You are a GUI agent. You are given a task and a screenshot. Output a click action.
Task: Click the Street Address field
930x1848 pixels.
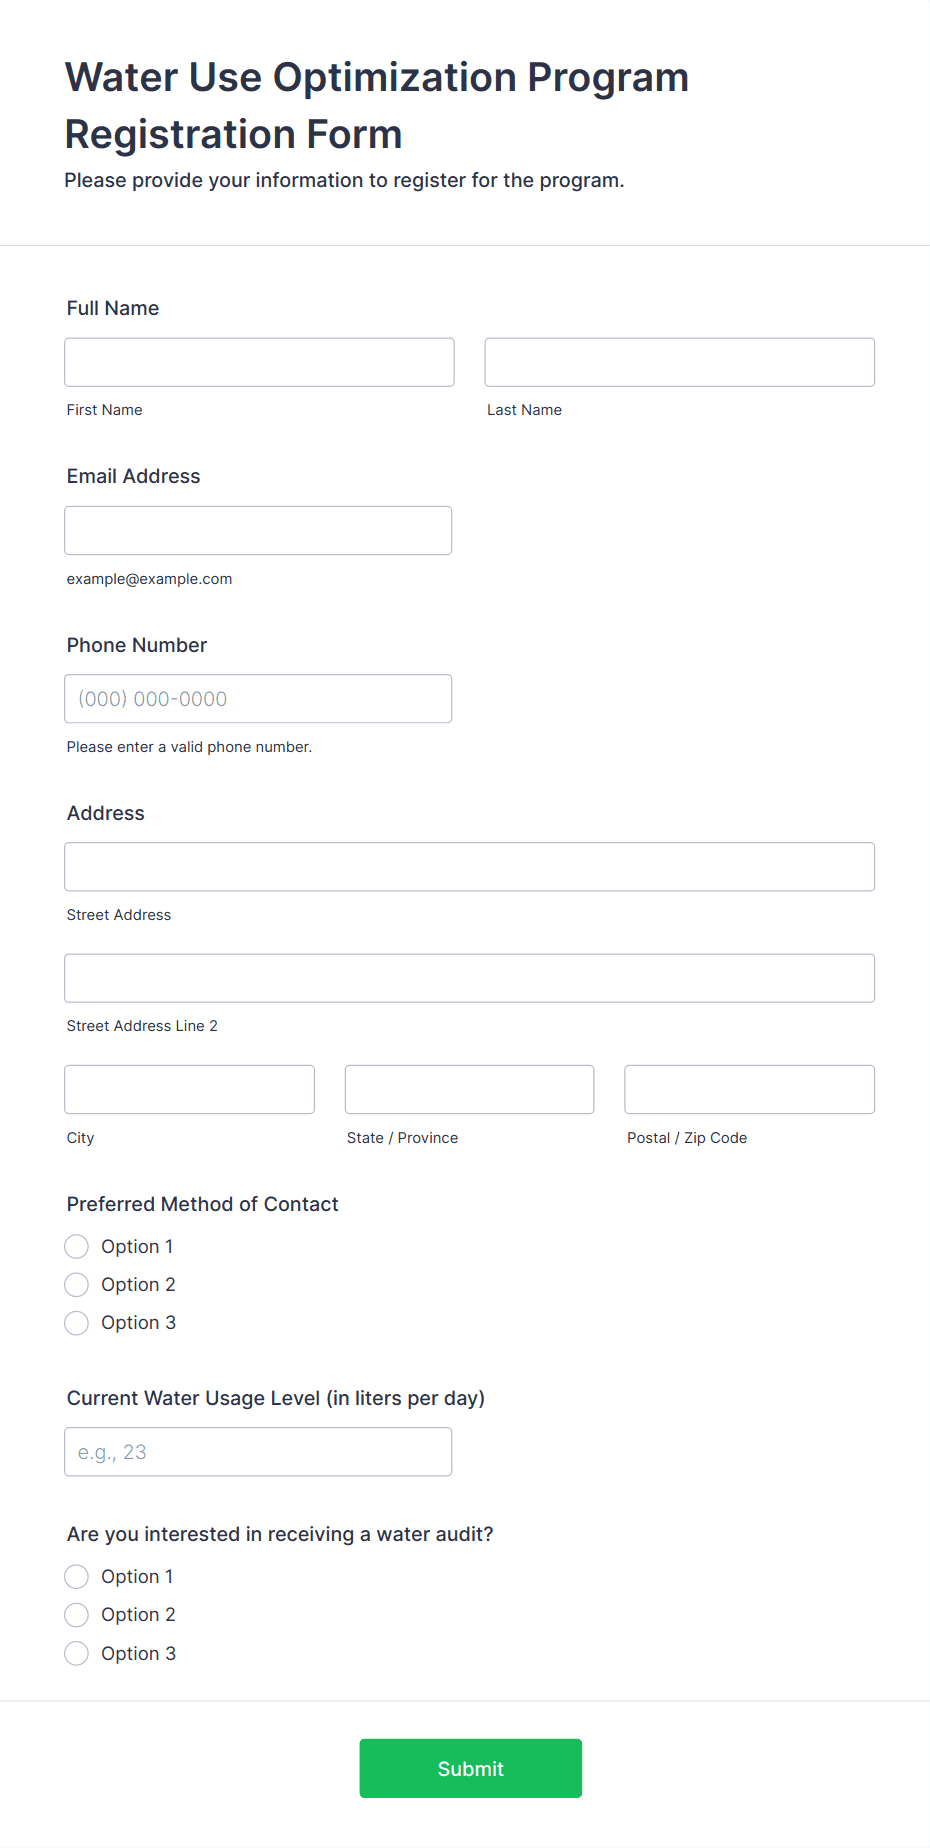pyautogui.click(x=469, y=867)
